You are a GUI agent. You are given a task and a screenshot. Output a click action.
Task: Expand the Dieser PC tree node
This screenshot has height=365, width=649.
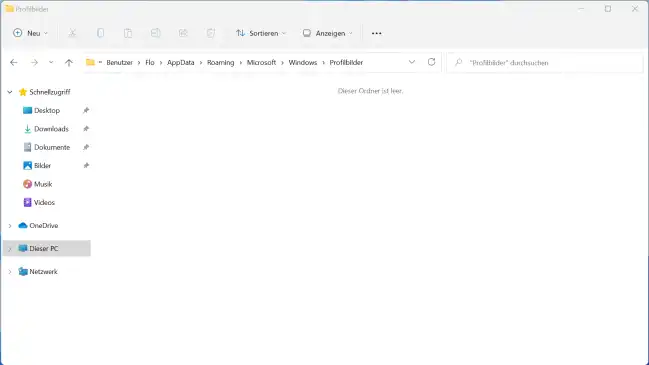pos(10,249)
